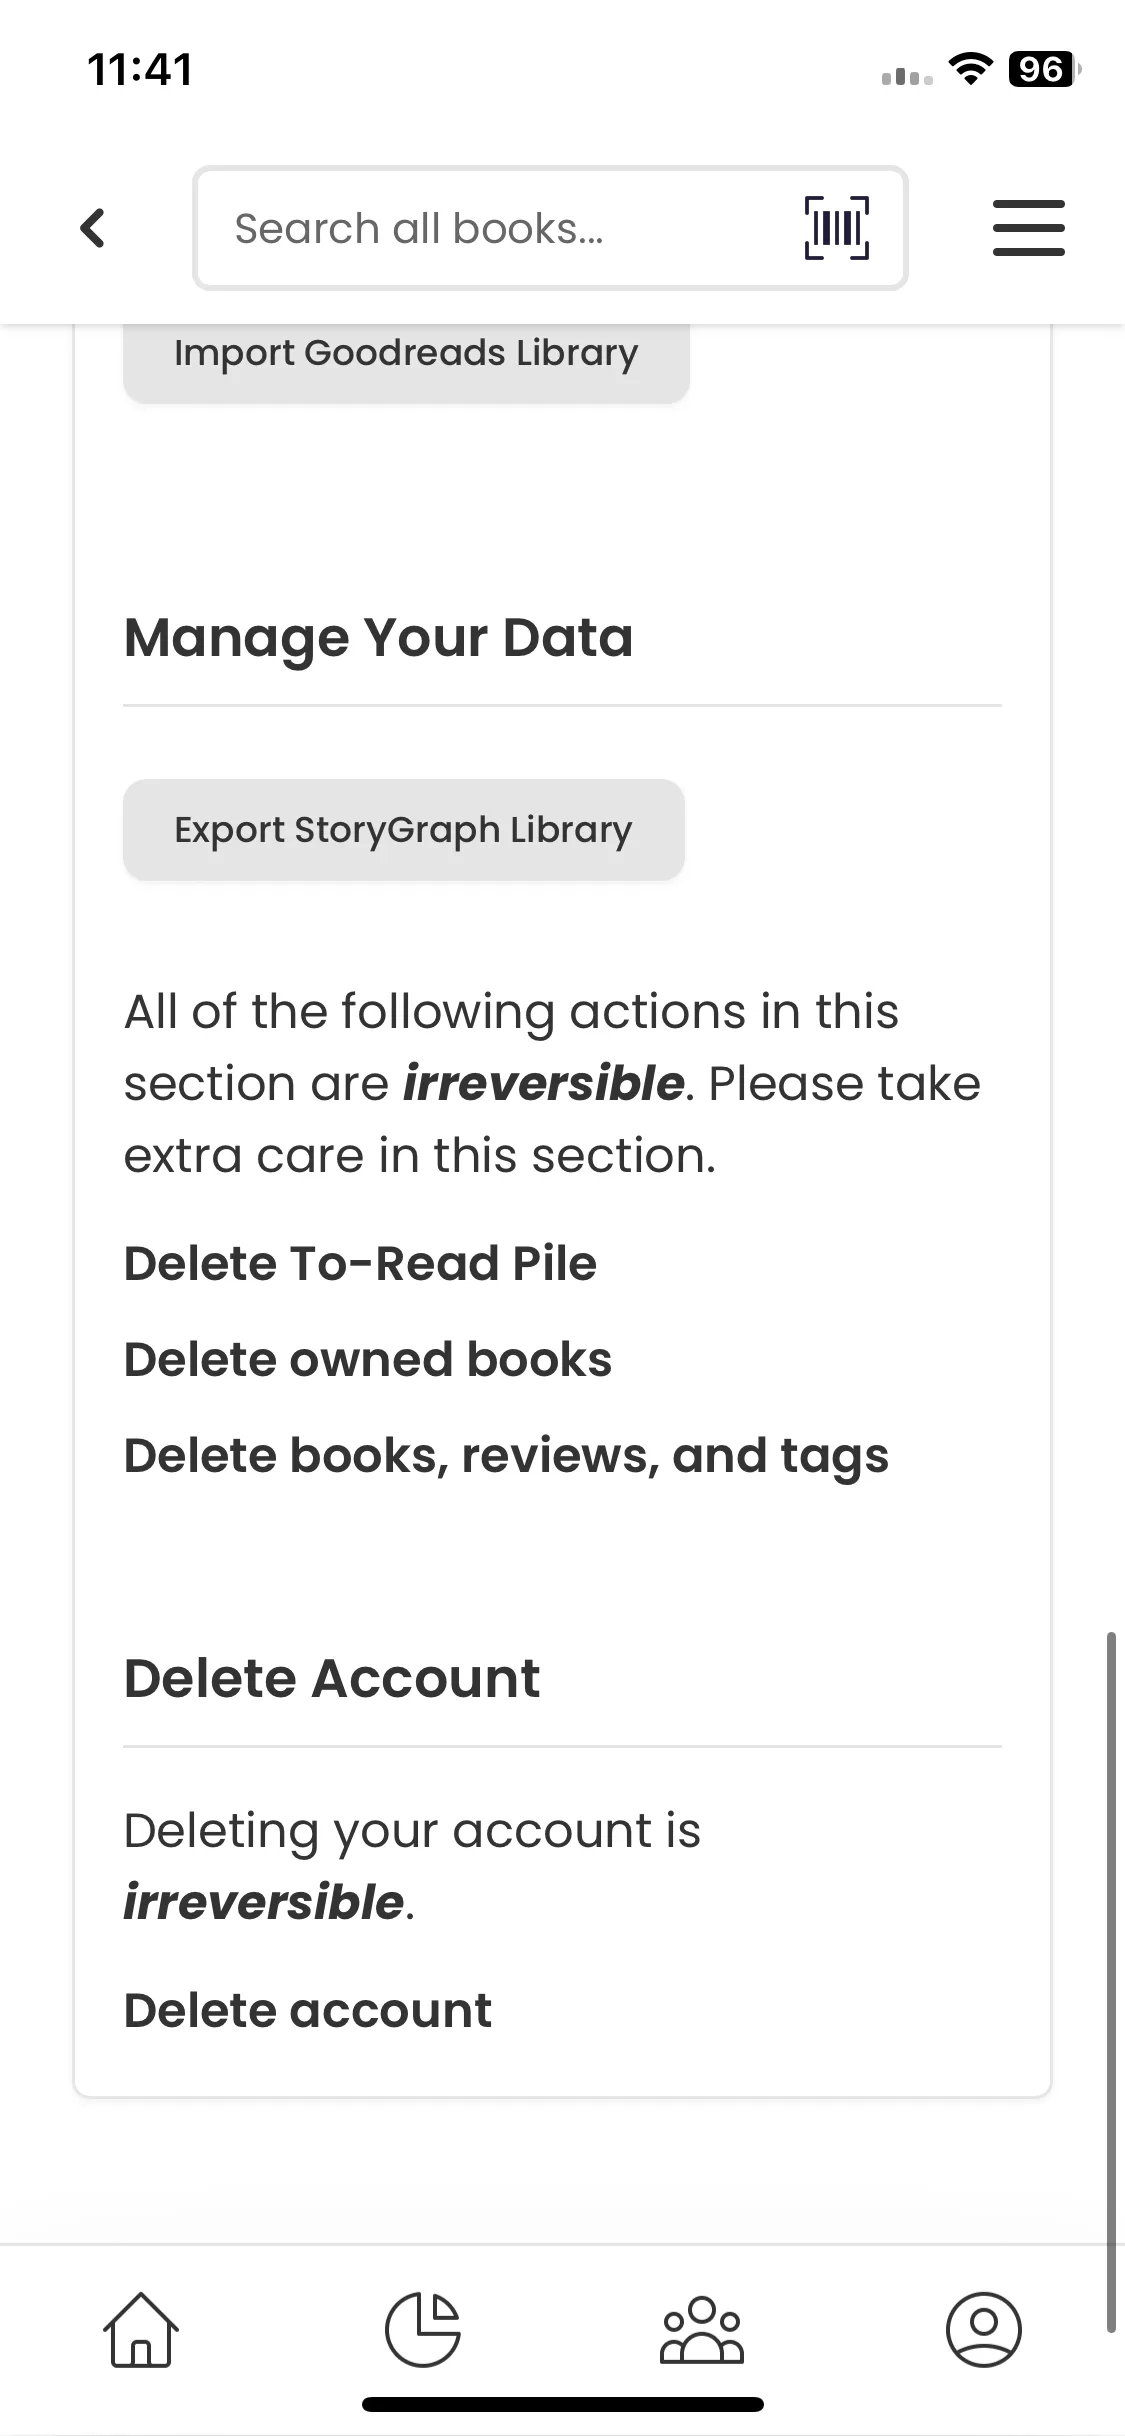The height and width of the screenshot is (2436, 1125).
Task: Focus the "Search all books" field
Action: pyautogui.click(x=500, y=228)
